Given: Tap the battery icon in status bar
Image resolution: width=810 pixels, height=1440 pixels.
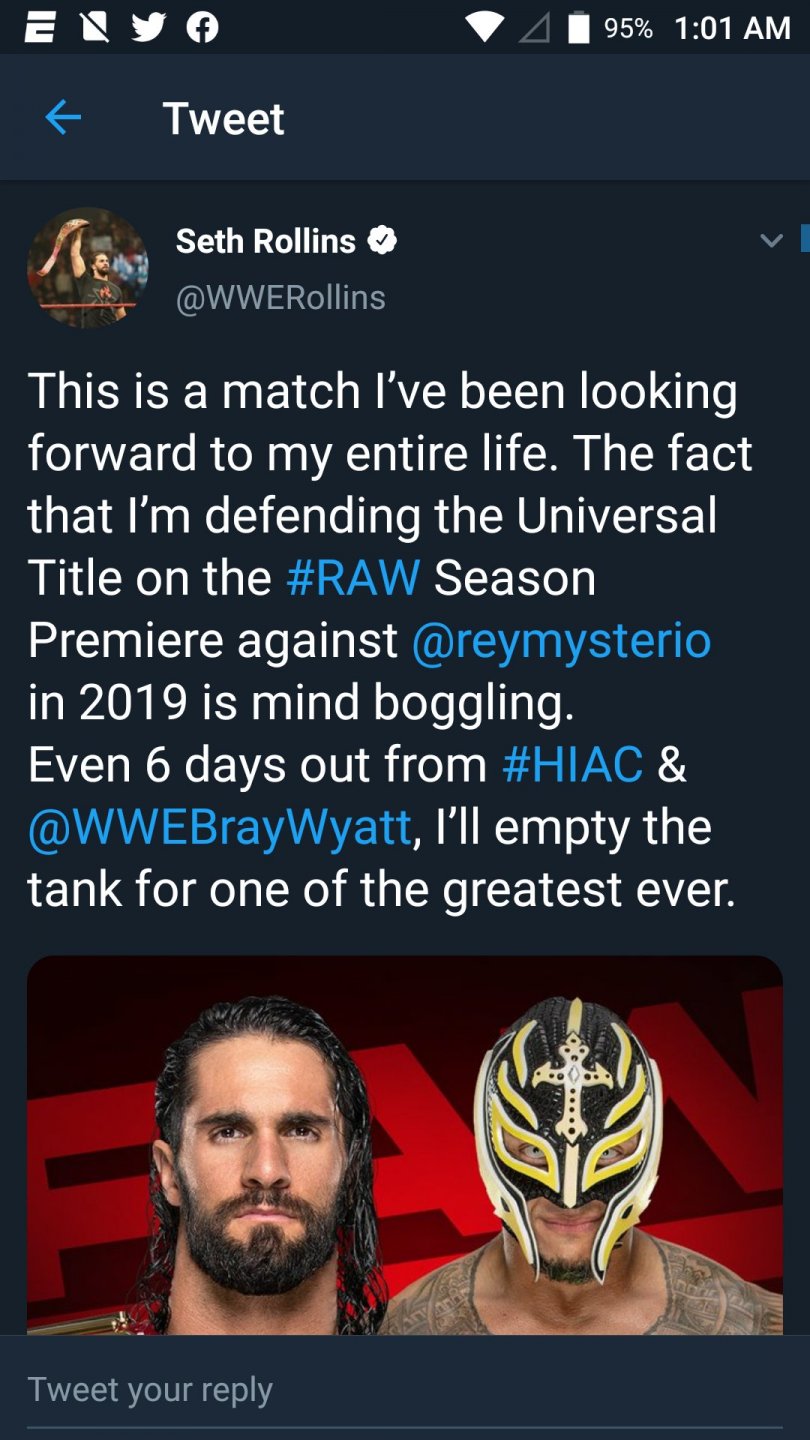Looking at the screenshot, I should click(578, 27).
